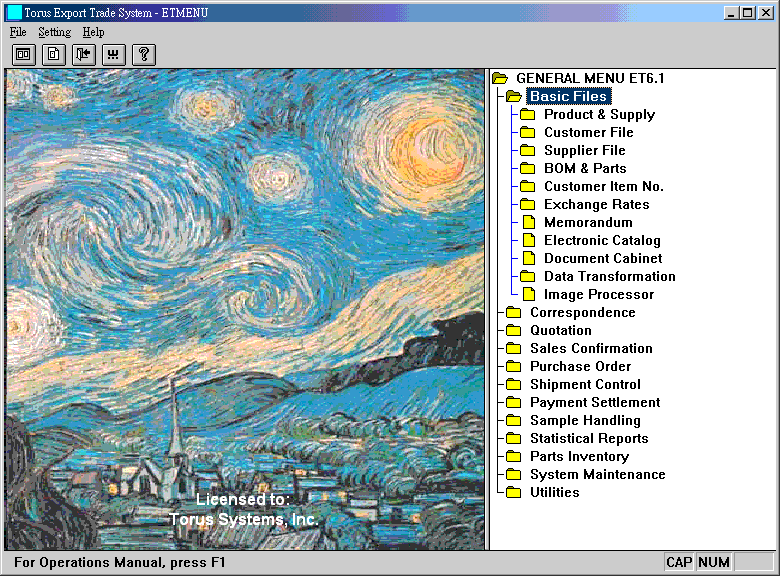Close the Torus Export Trade System window
This screenshot has height=576, width=780.
[x=766, y=13]
